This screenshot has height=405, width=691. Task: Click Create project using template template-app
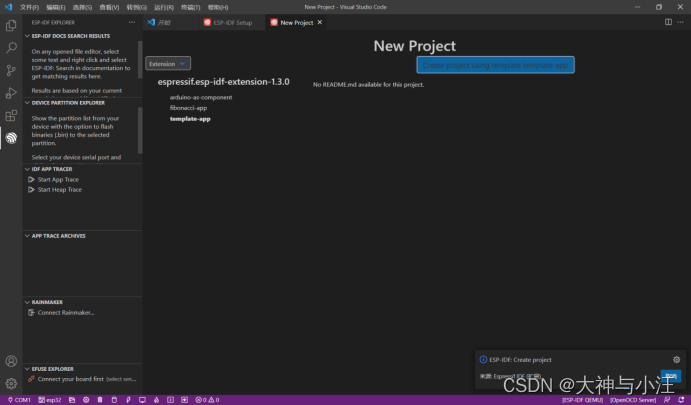click(495, 65)
